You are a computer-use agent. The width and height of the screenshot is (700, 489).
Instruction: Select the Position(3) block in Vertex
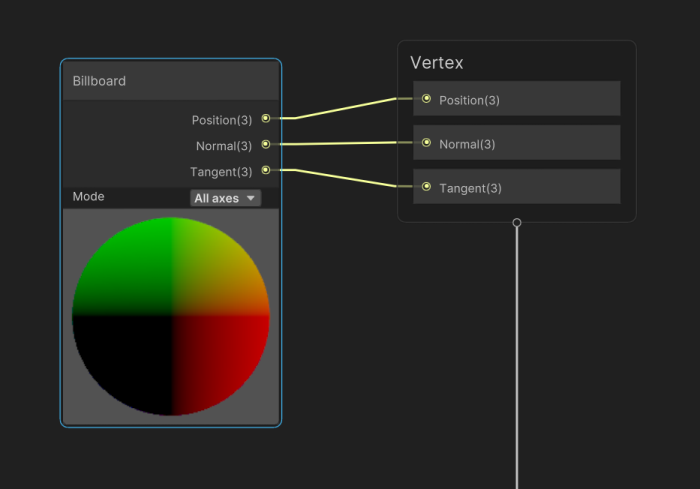click(x=517, y=99)
